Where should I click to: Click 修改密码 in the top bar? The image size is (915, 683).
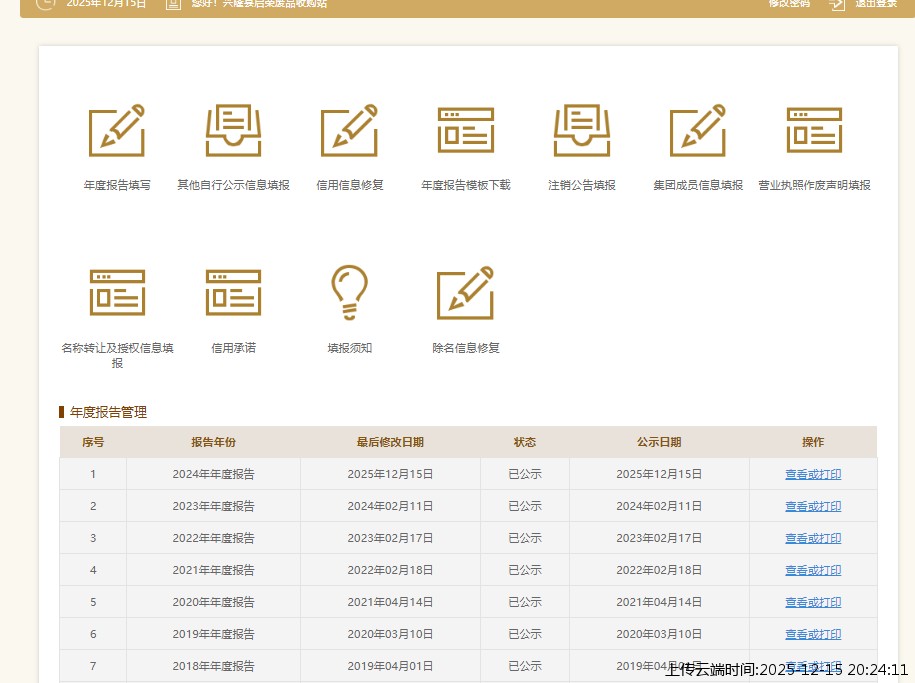coord(789,4)
